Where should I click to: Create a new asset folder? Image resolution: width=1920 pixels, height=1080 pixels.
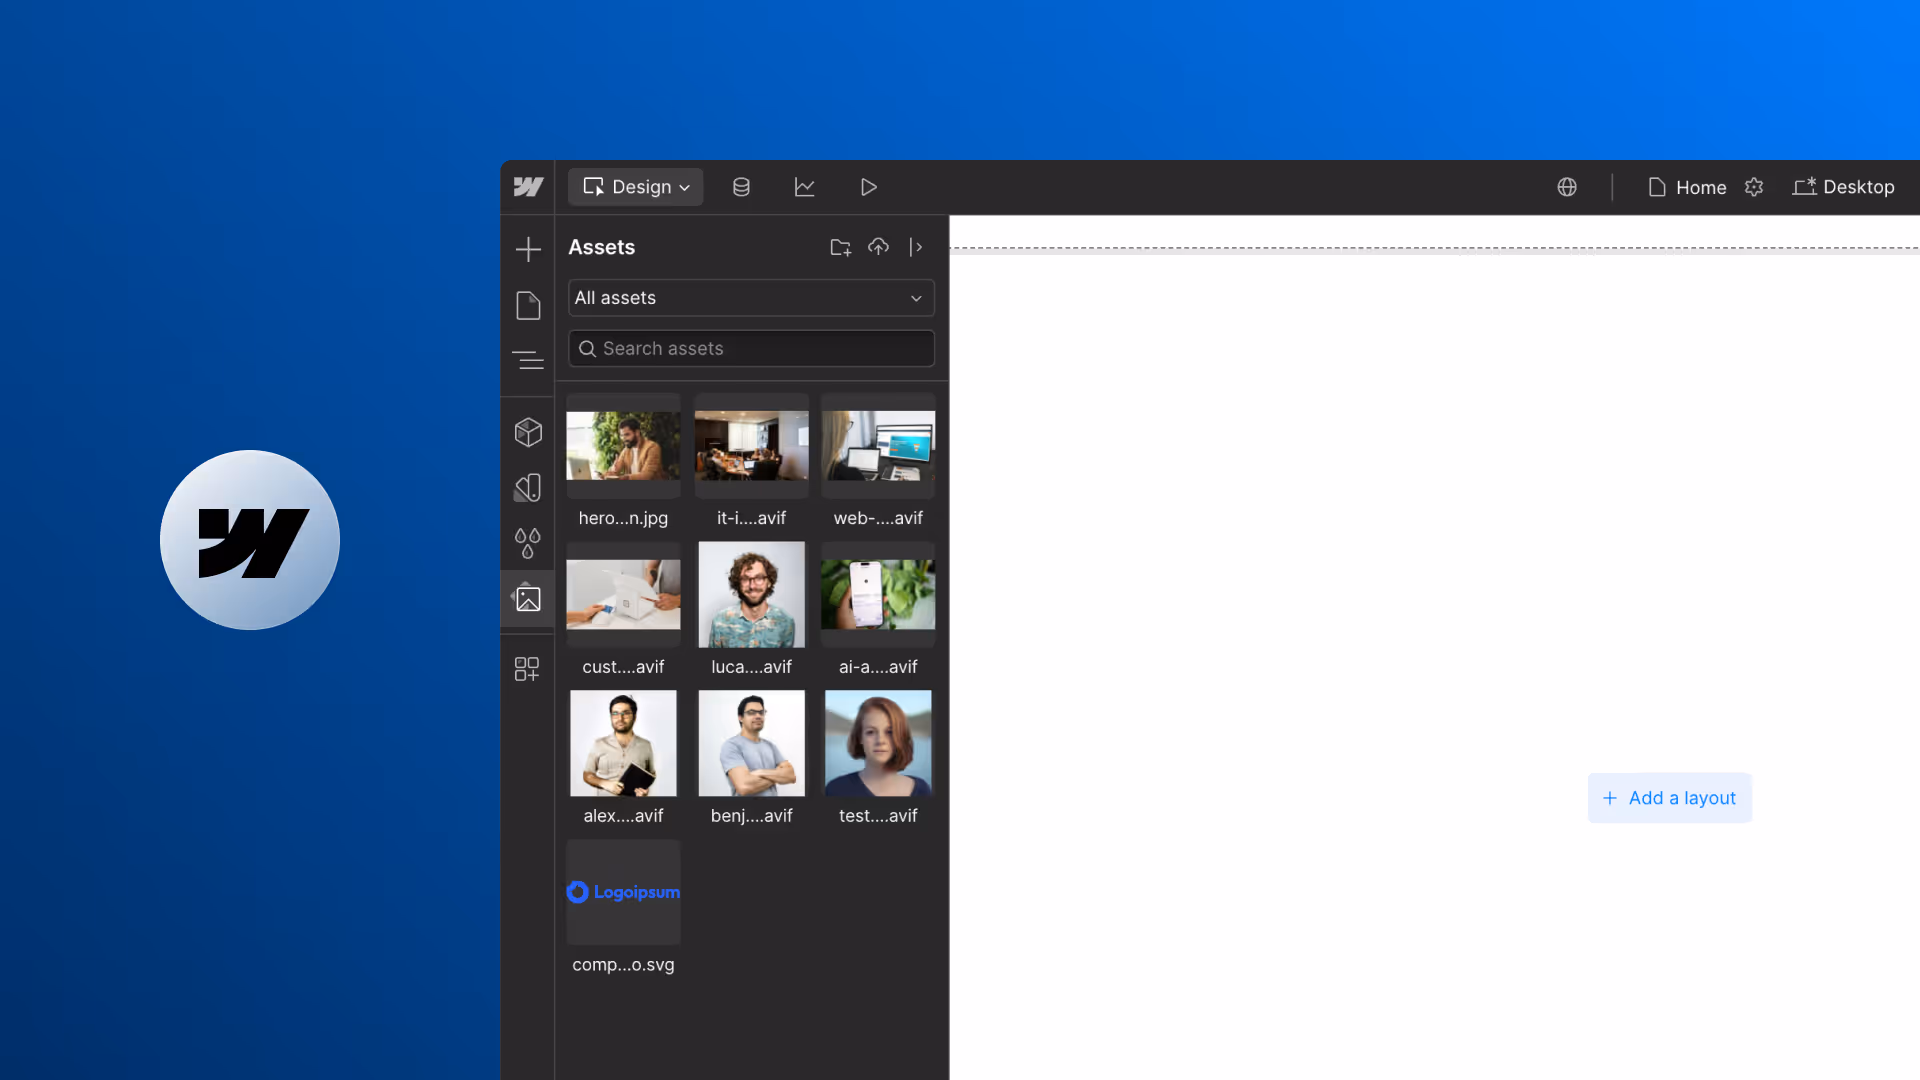click(840, 247)
